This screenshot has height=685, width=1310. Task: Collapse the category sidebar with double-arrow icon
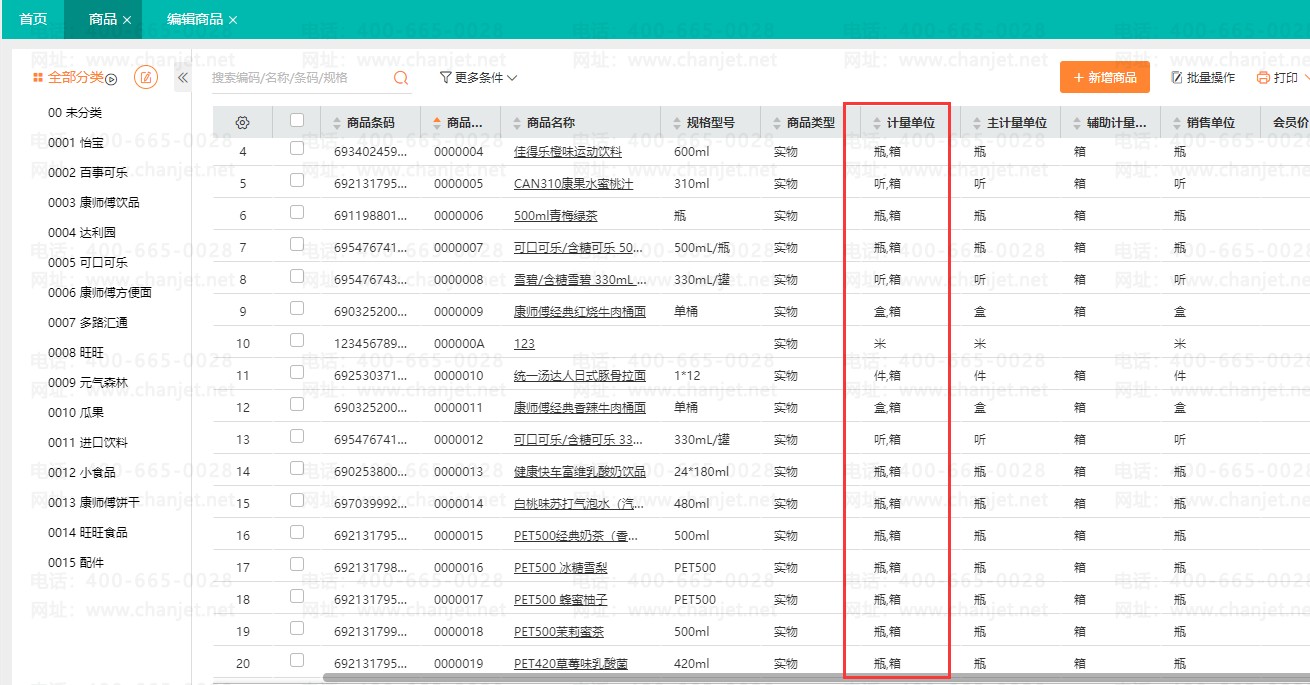tap(183, 78)
